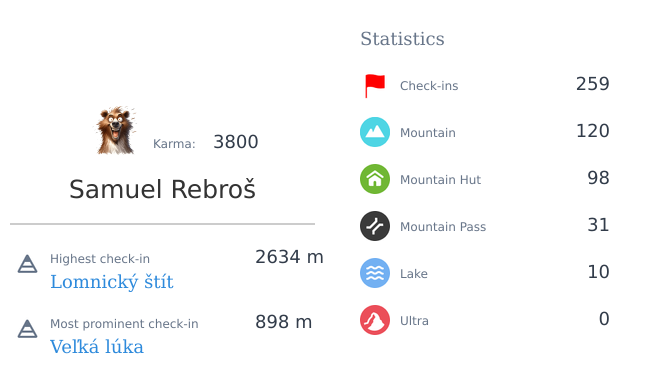Click the bear avatar picture

pyautogui.click(x=116, y=131)
